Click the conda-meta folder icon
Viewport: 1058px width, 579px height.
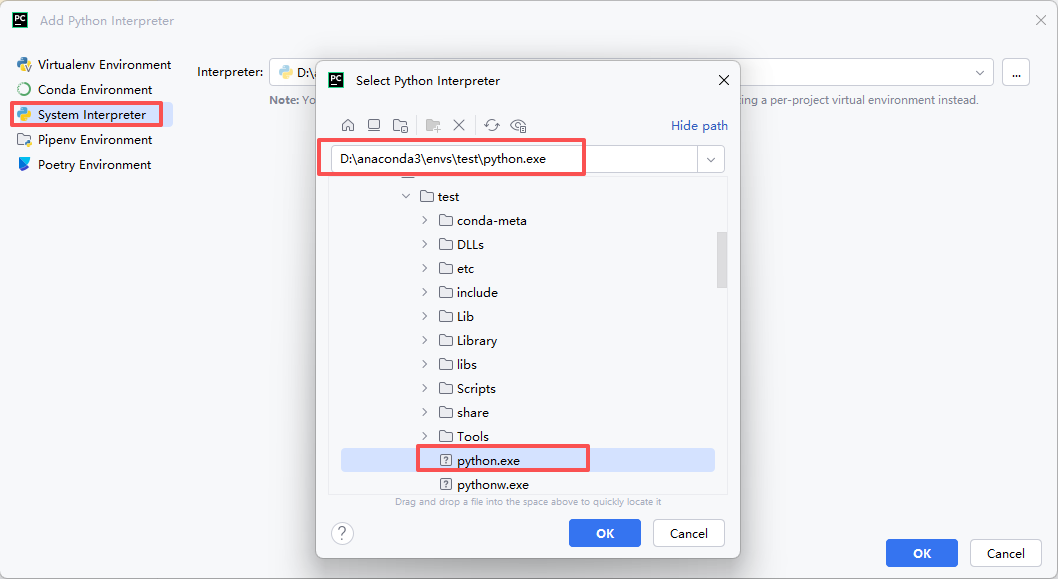(446, 221)
